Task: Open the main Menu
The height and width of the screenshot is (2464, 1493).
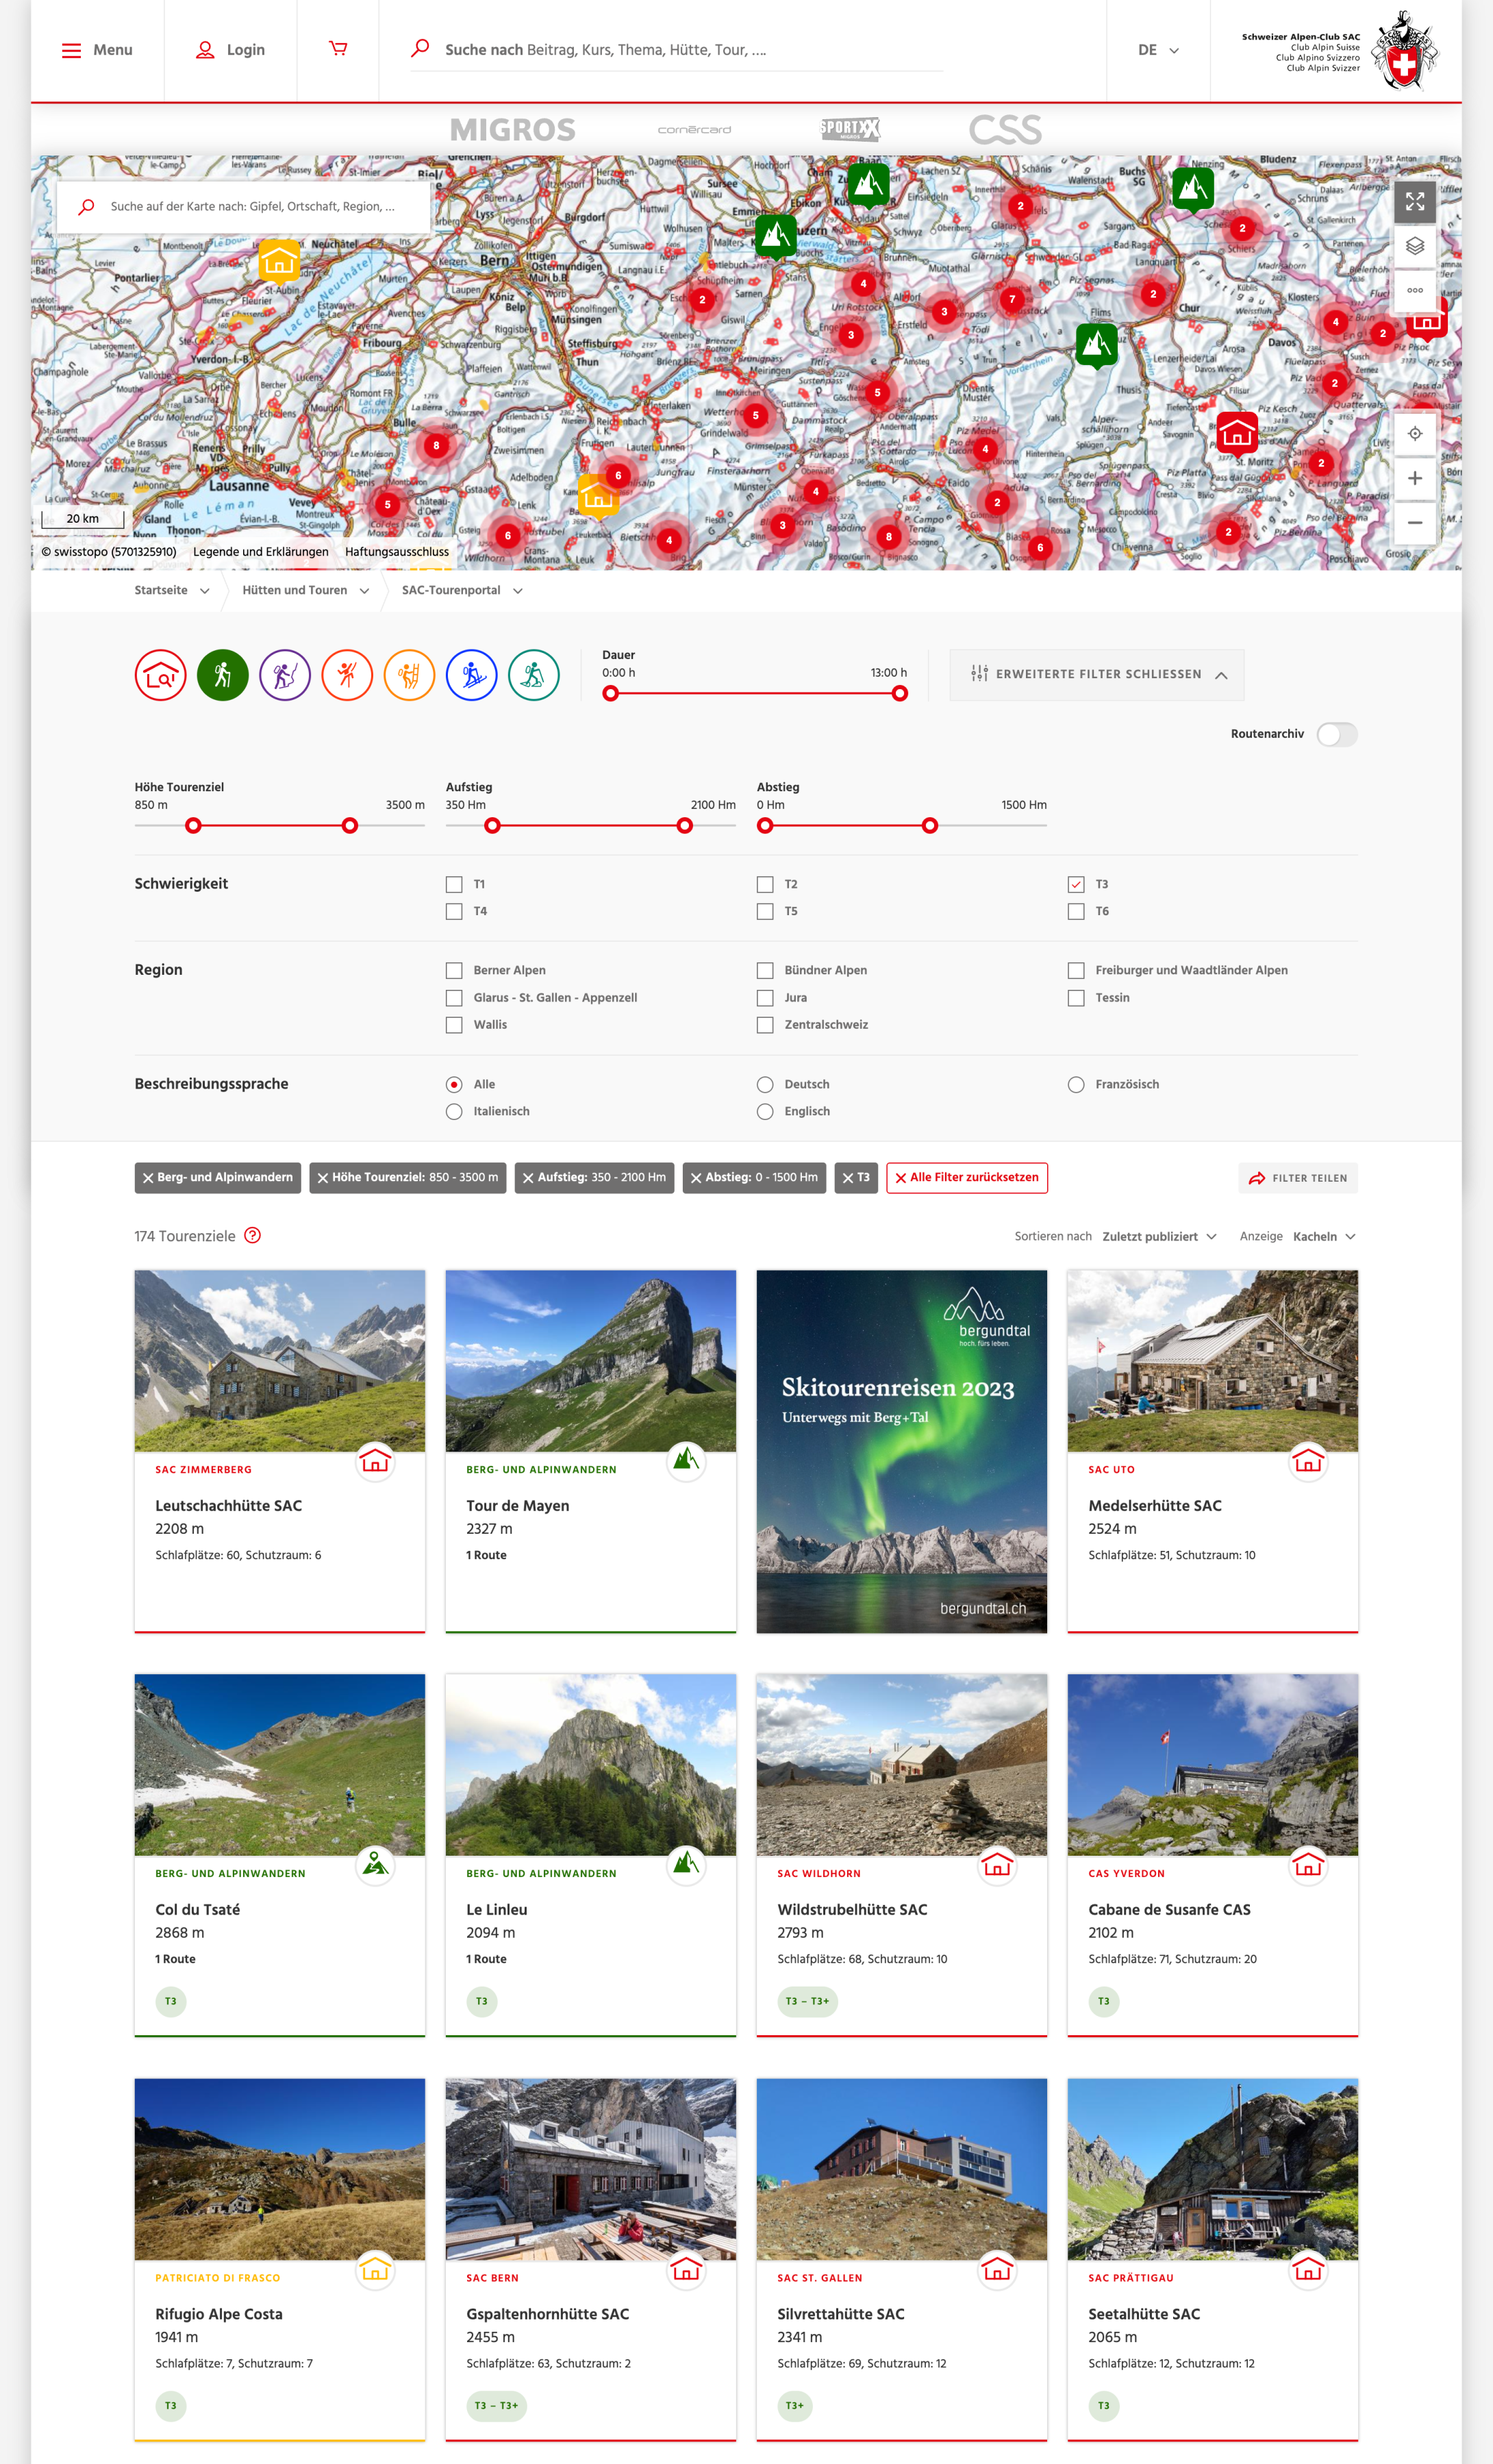Action: point(97,50)
